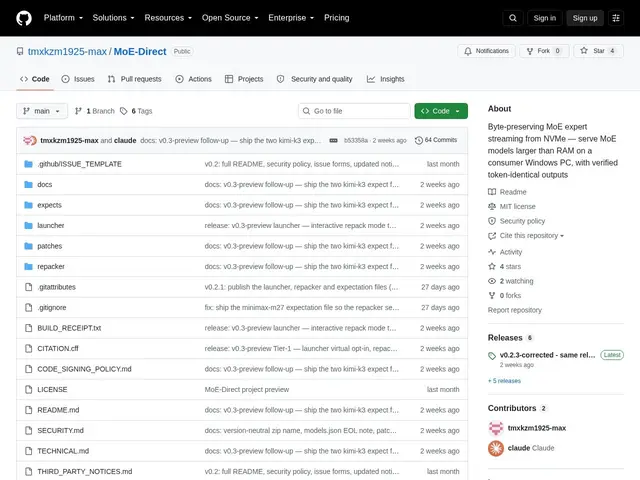Click the folder icon of launcher row

(28, 225)
